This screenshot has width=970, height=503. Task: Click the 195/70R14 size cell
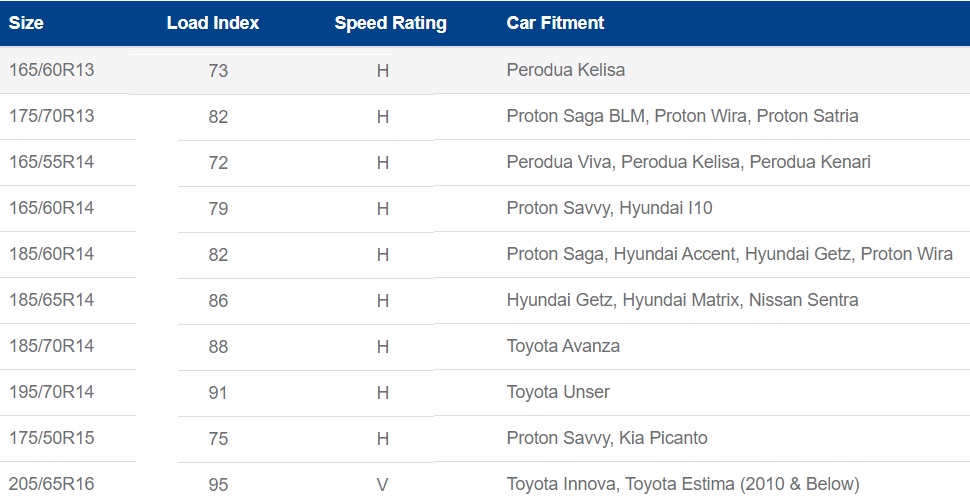click(52, 392)
